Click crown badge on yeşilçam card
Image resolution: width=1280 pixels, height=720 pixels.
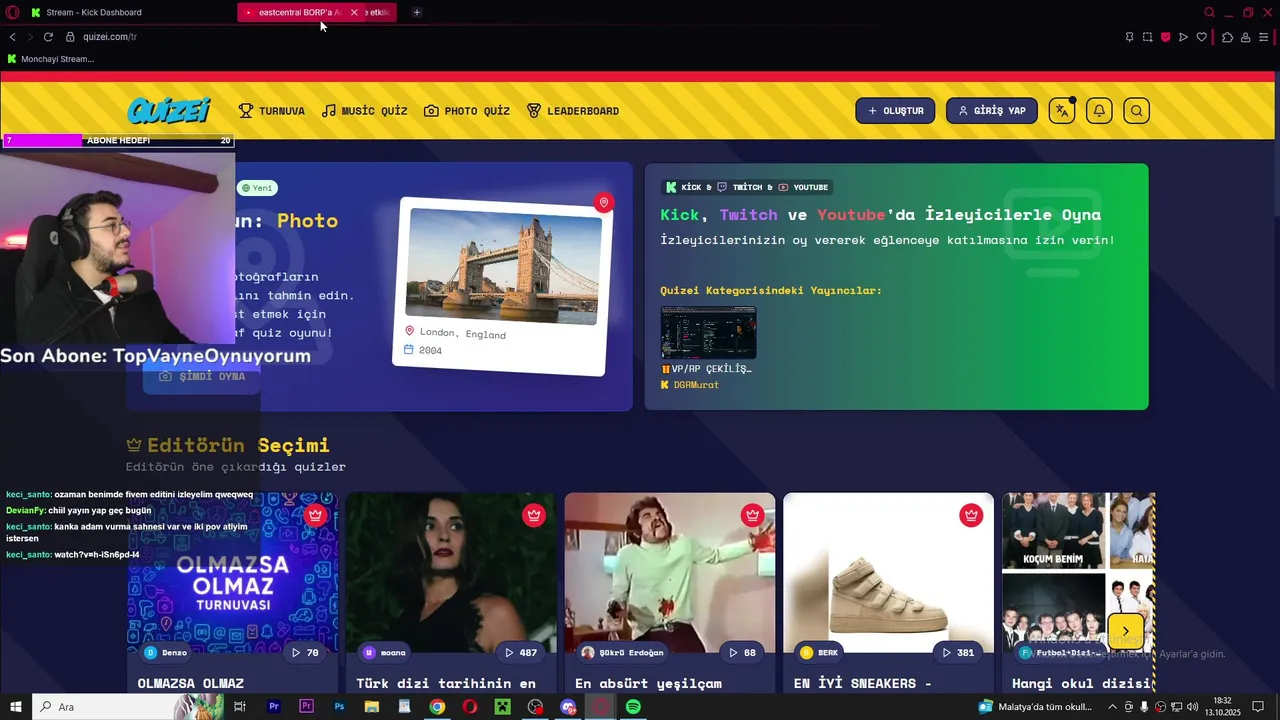pos(752,515)
